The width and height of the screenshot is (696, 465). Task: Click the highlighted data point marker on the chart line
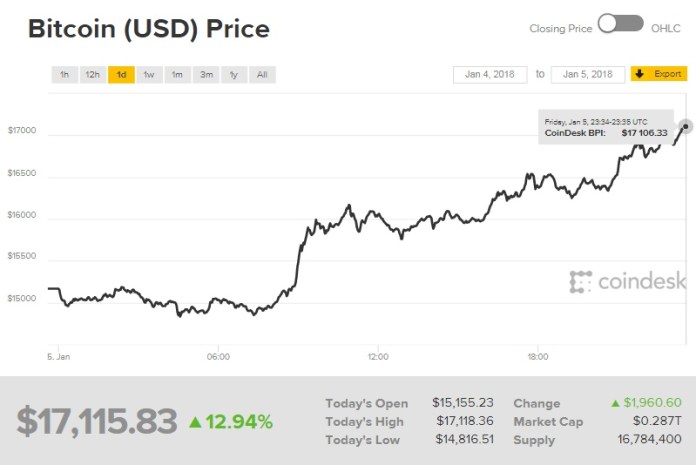[x=686, y=125]
